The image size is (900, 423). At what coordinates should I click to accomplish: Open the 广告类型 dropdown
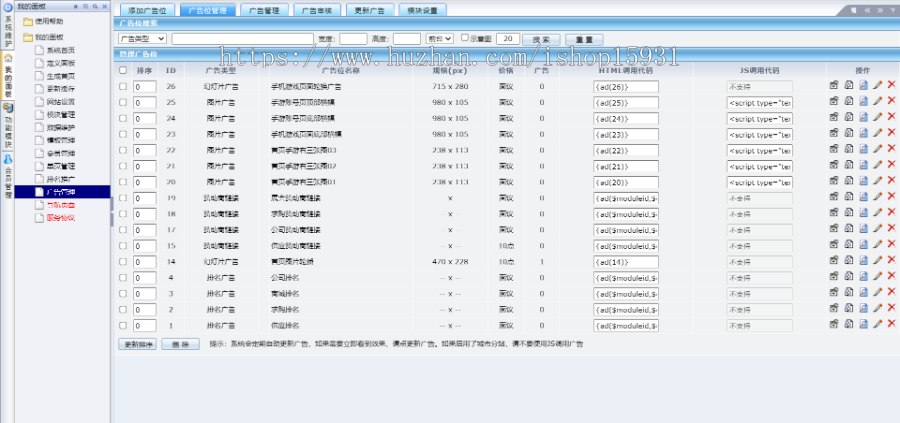tap(142, 39)
